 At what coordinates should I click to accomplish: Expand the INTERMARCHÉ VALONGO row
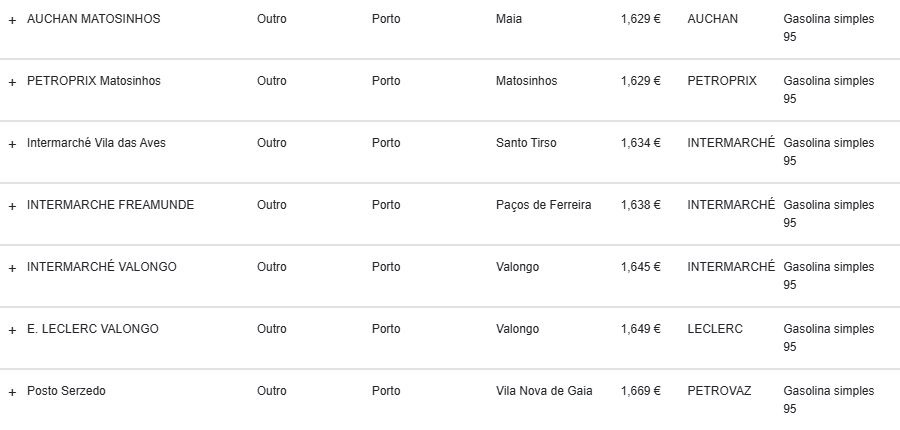[12, 268]
